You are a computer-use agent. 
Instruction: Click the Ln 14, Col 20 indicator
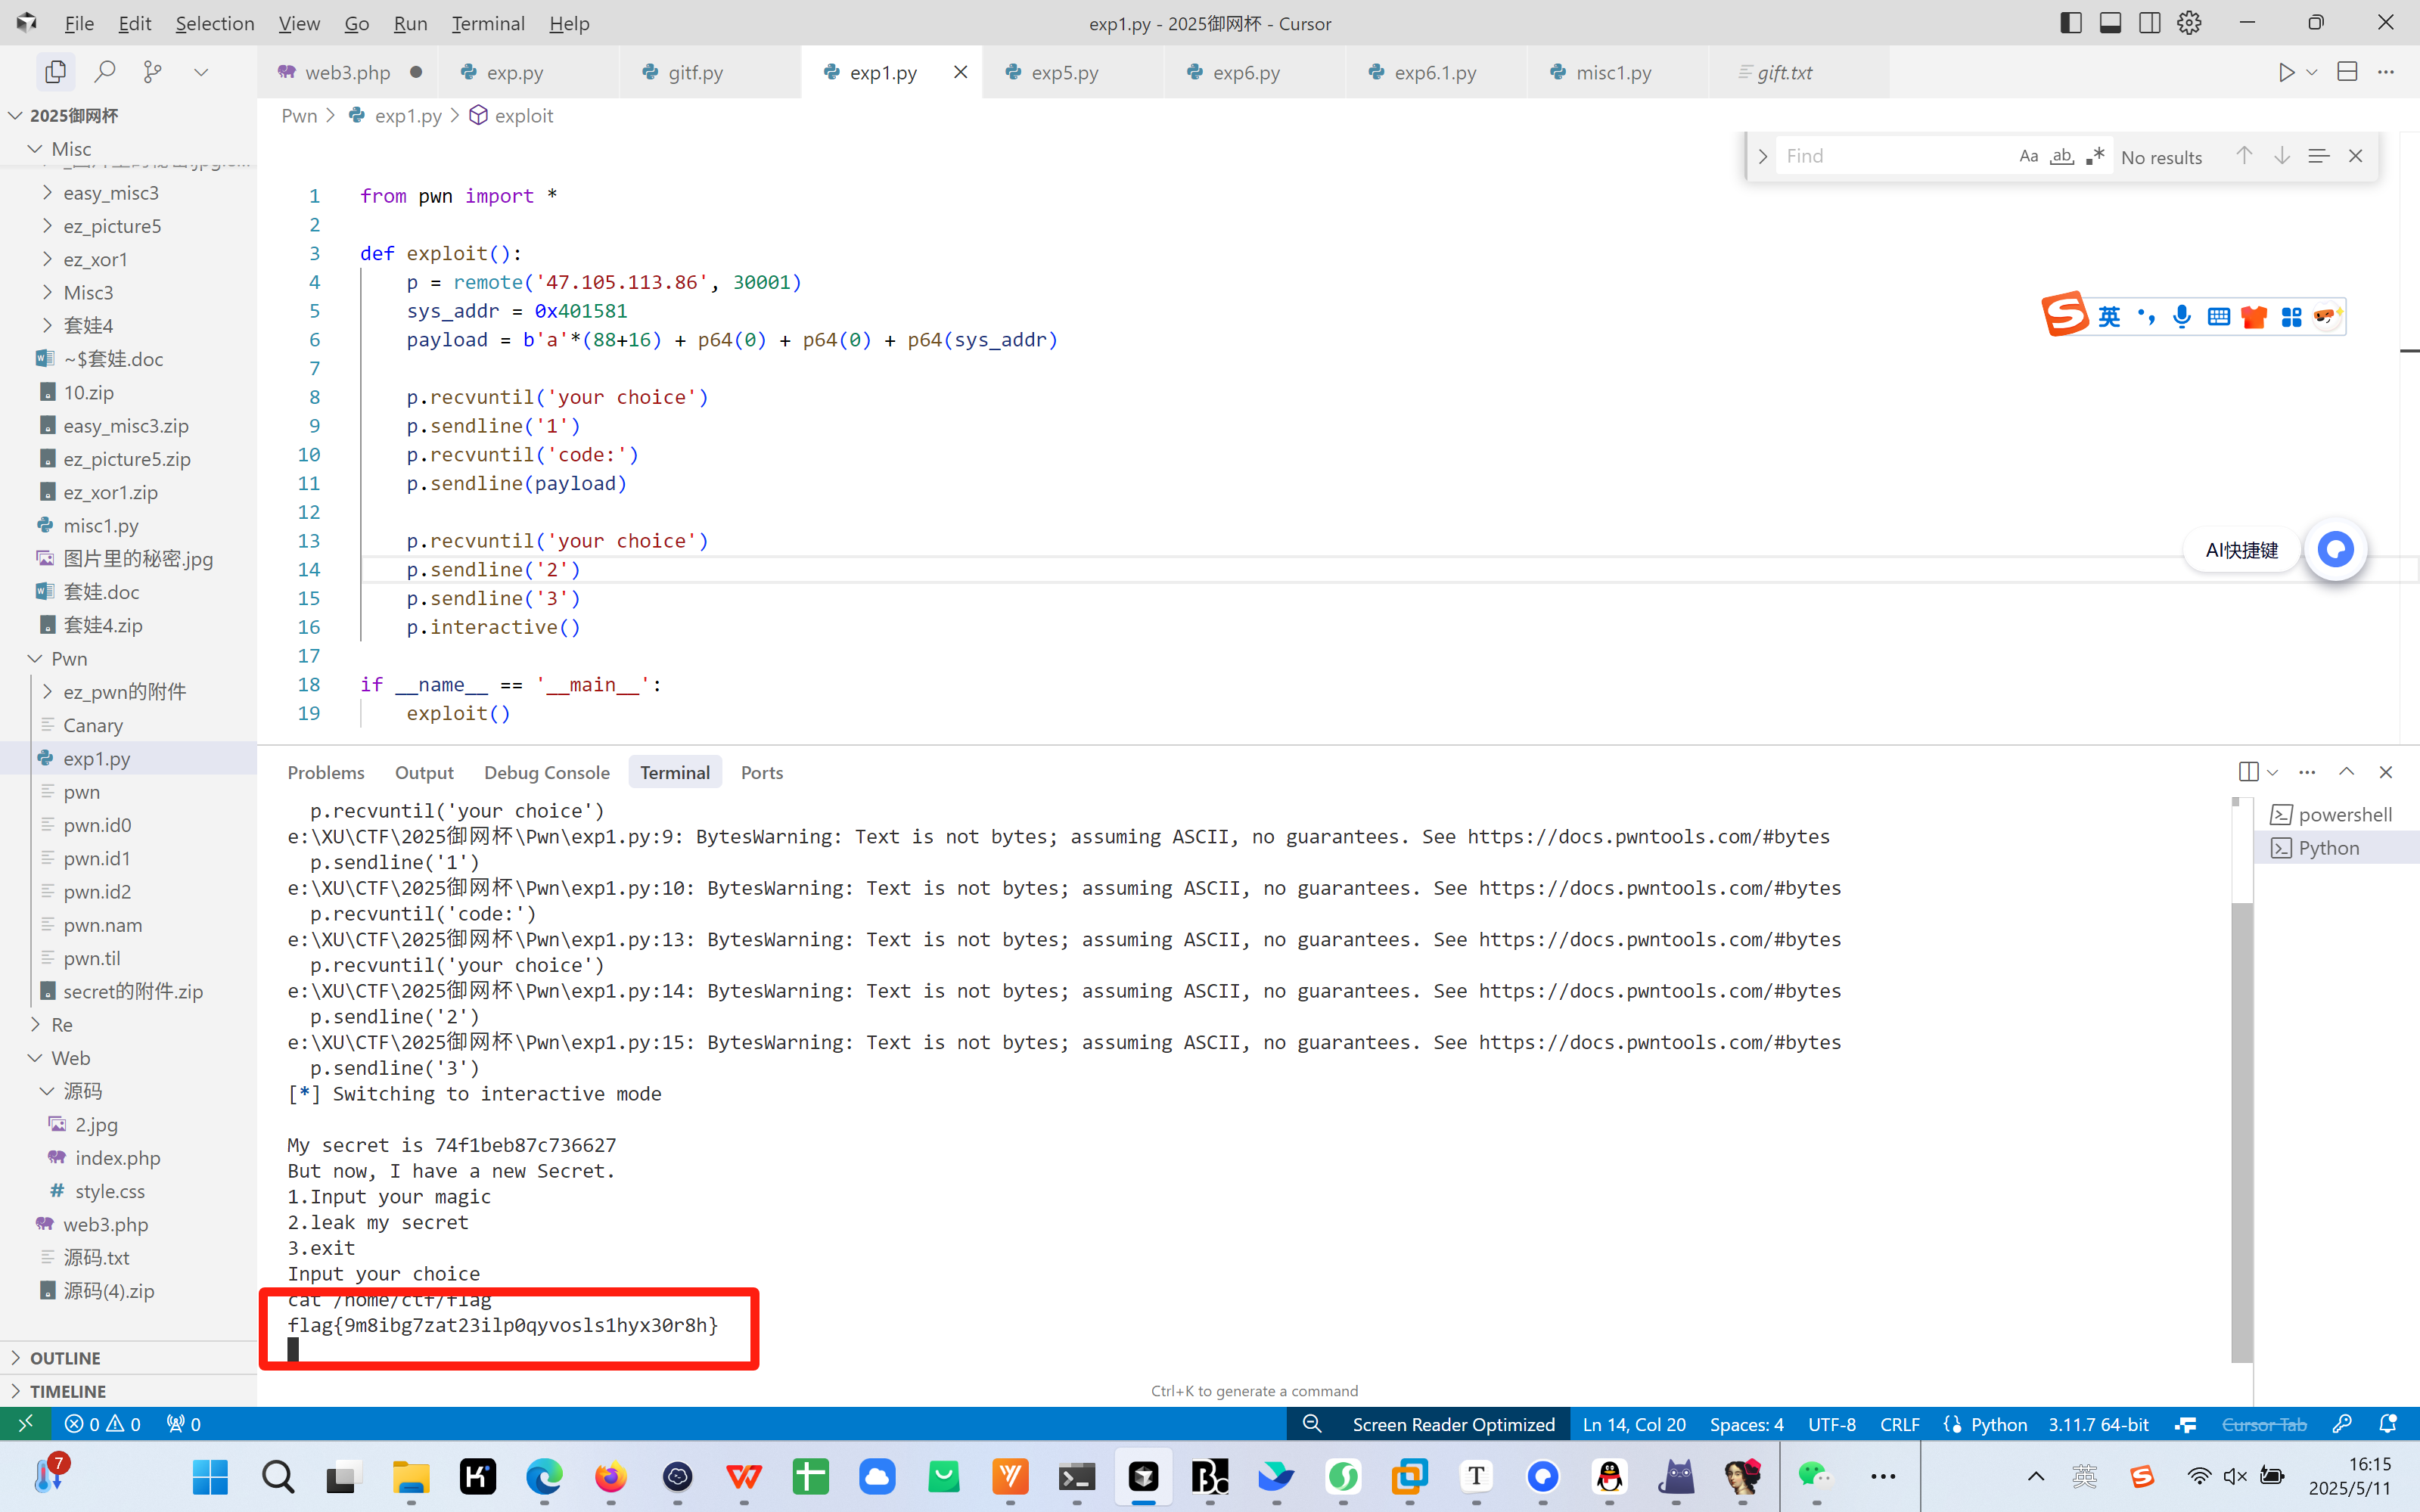pyautogui.click(x=1634, y=1424)
